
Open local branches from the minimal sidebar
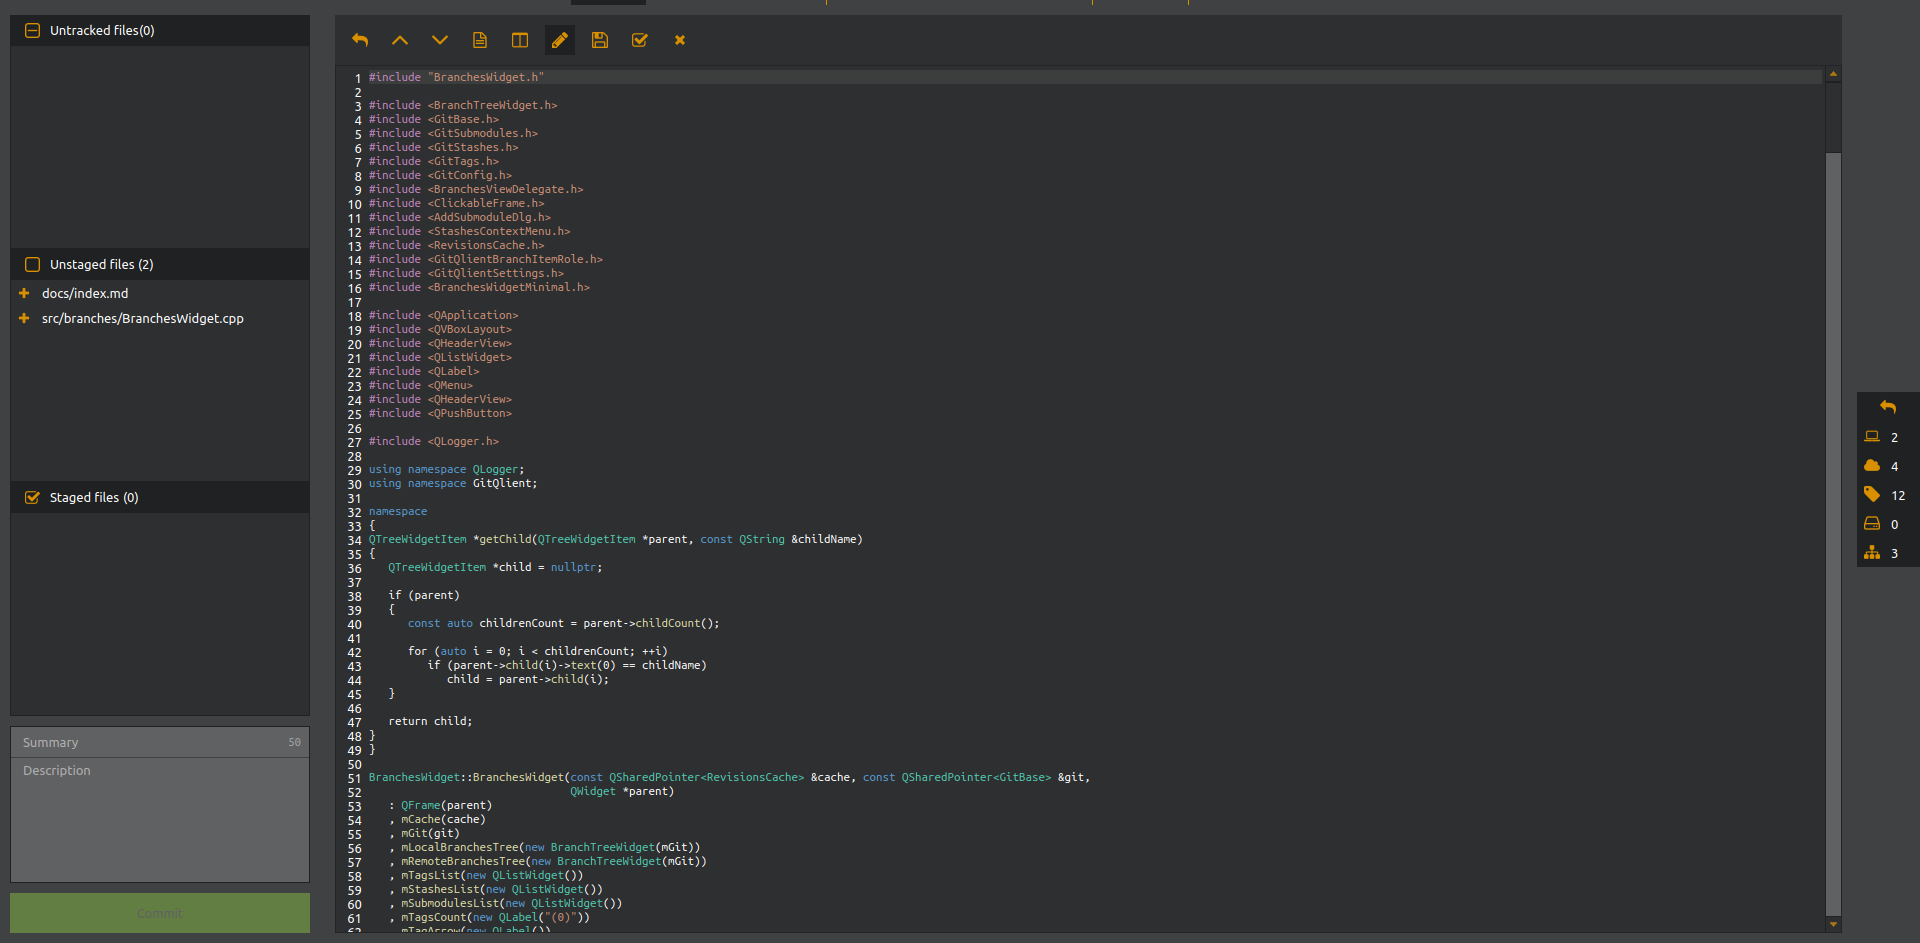(x=1874, y=436)
